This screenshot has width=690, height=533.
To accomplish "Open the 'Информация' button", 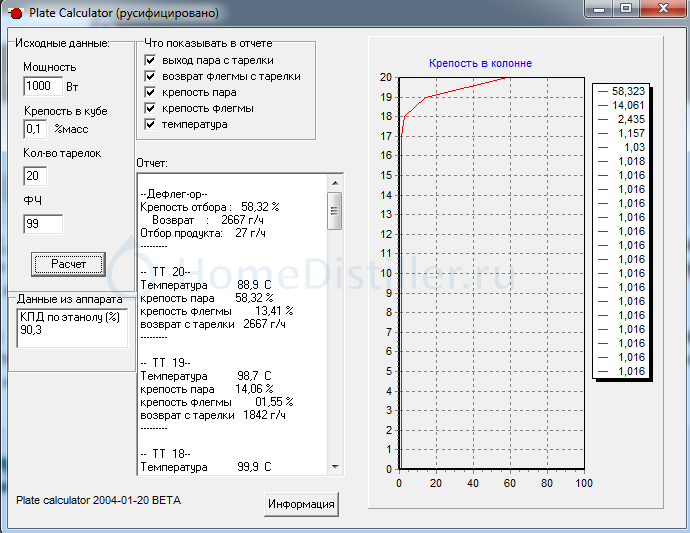I will coord(301,504).
